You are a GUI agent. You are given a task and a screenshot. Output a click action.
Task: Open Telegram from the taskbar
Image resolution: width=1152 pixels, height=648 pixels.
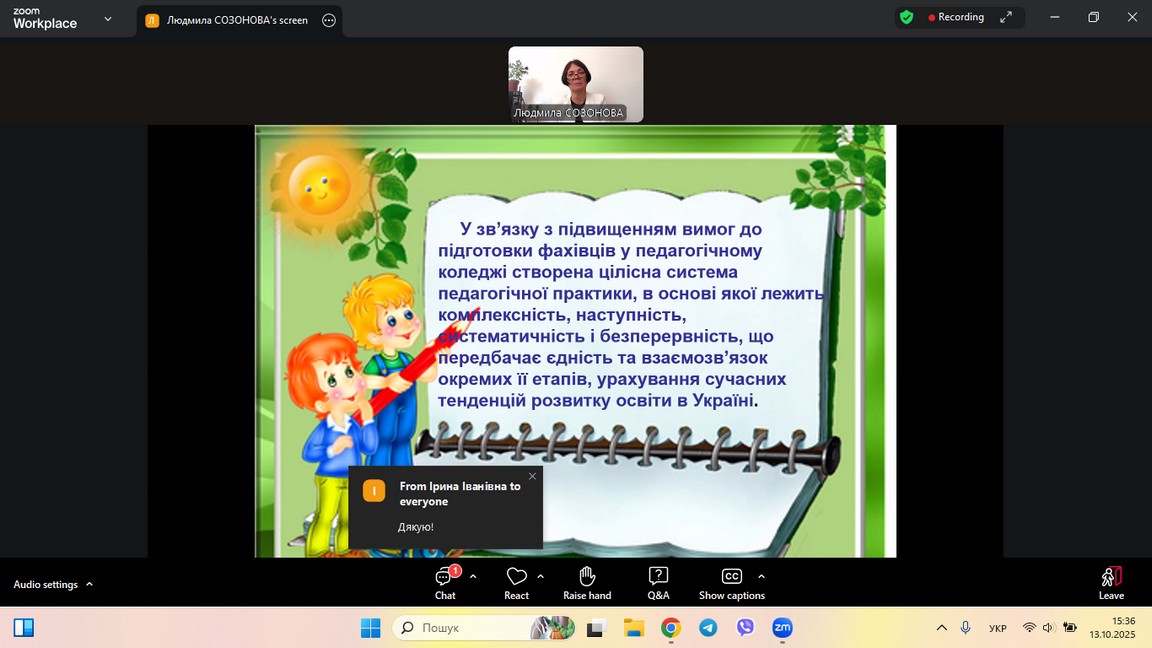point(708,628)
